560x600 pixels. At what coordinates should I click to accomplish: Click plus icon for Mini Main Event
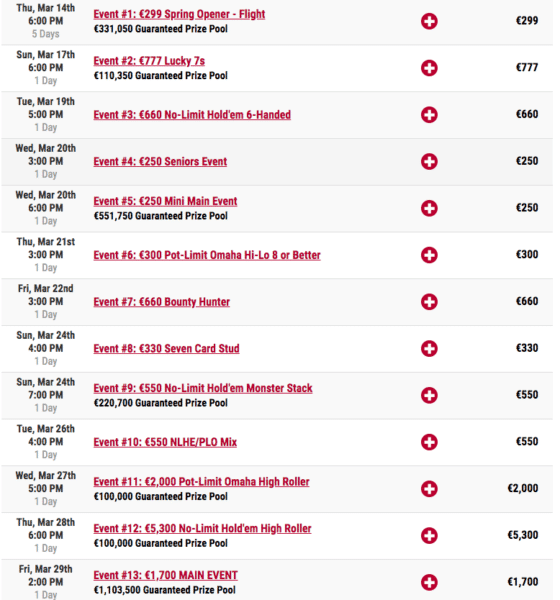click(429, 208)
